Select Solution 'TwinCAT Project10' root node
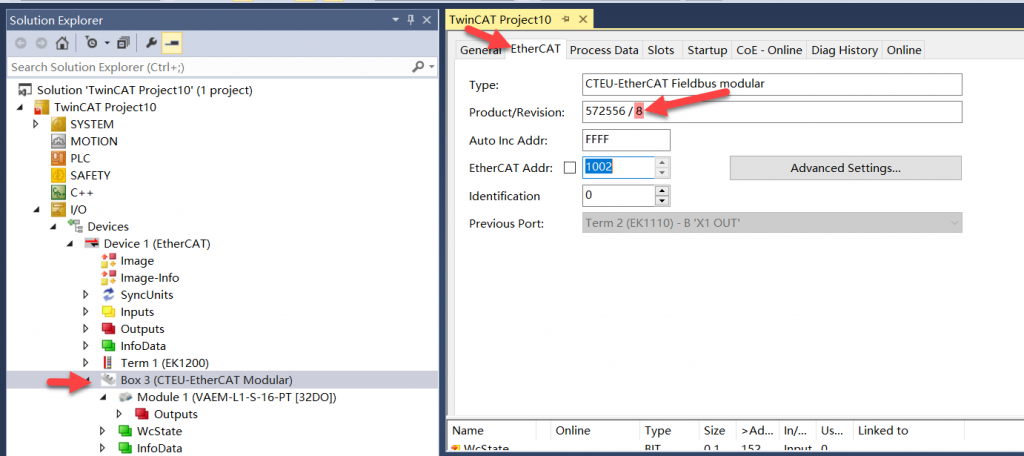Screen dimensions: 1024x456 (144, 90)
